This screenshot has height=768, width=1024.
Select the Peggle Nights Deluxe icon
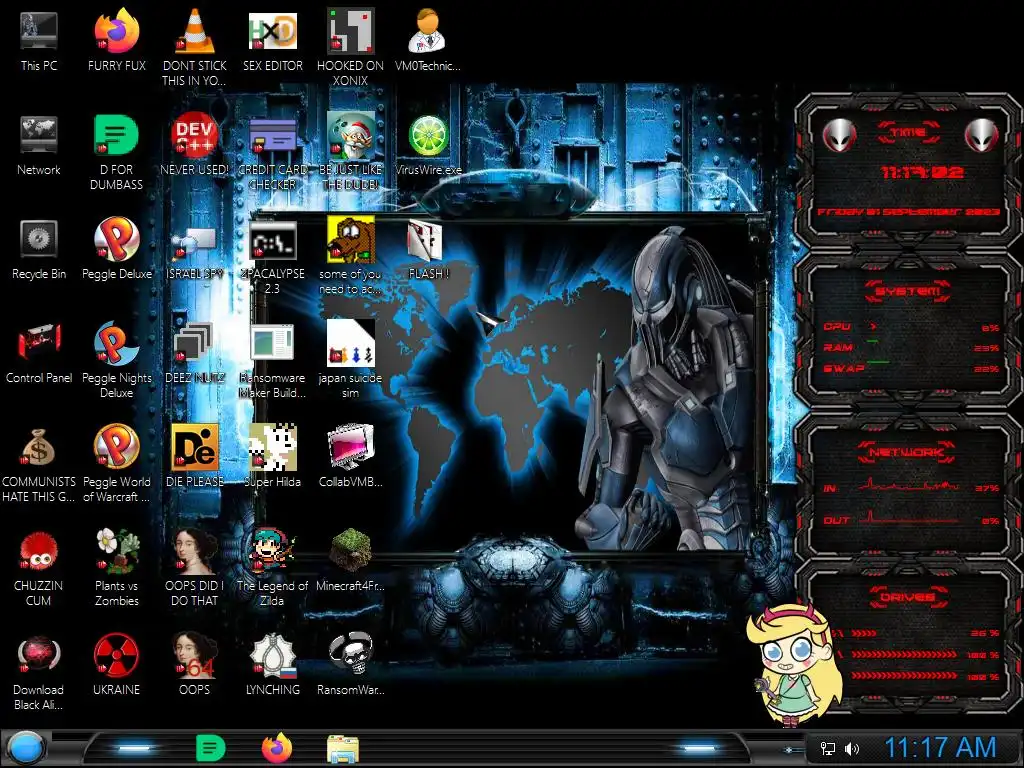coord(116,360)
